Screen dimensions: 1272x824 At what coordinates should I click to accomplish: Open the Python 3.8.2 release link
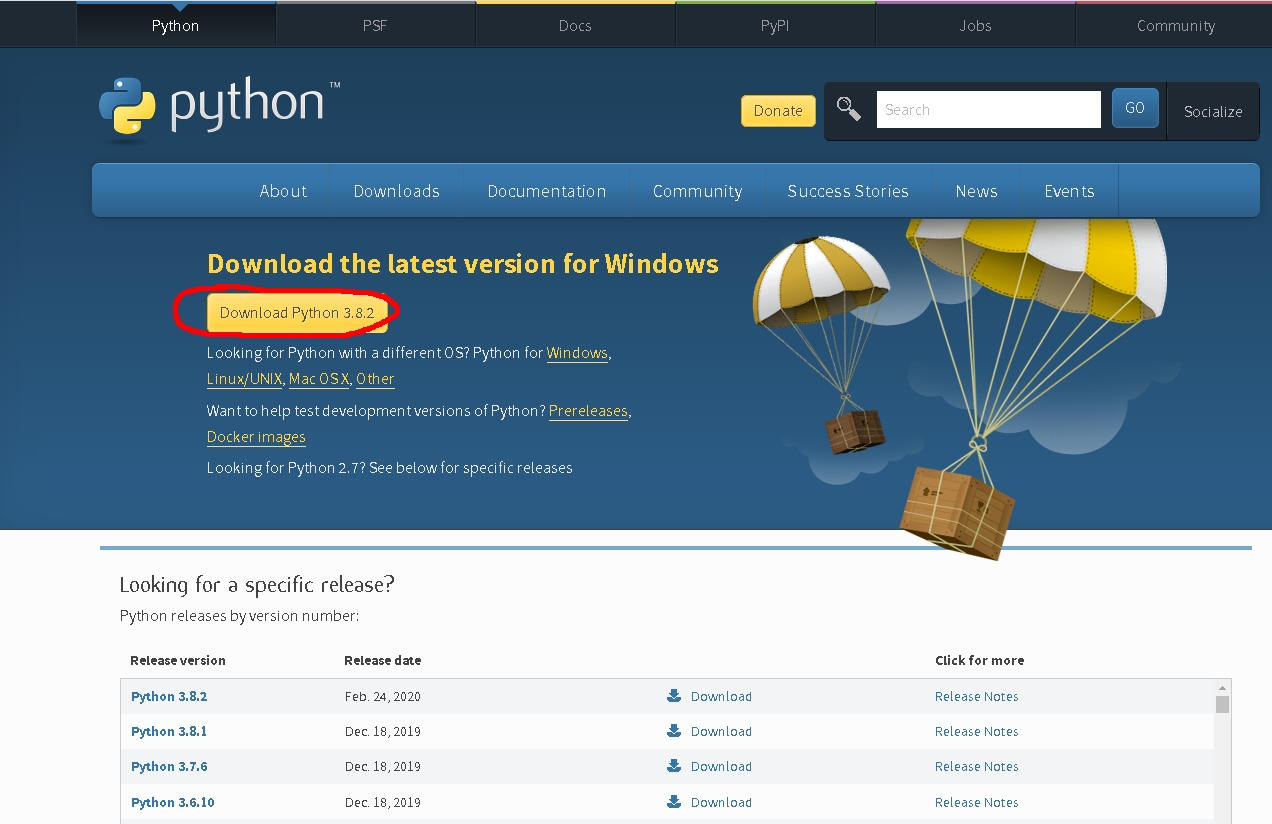[169, 696]
